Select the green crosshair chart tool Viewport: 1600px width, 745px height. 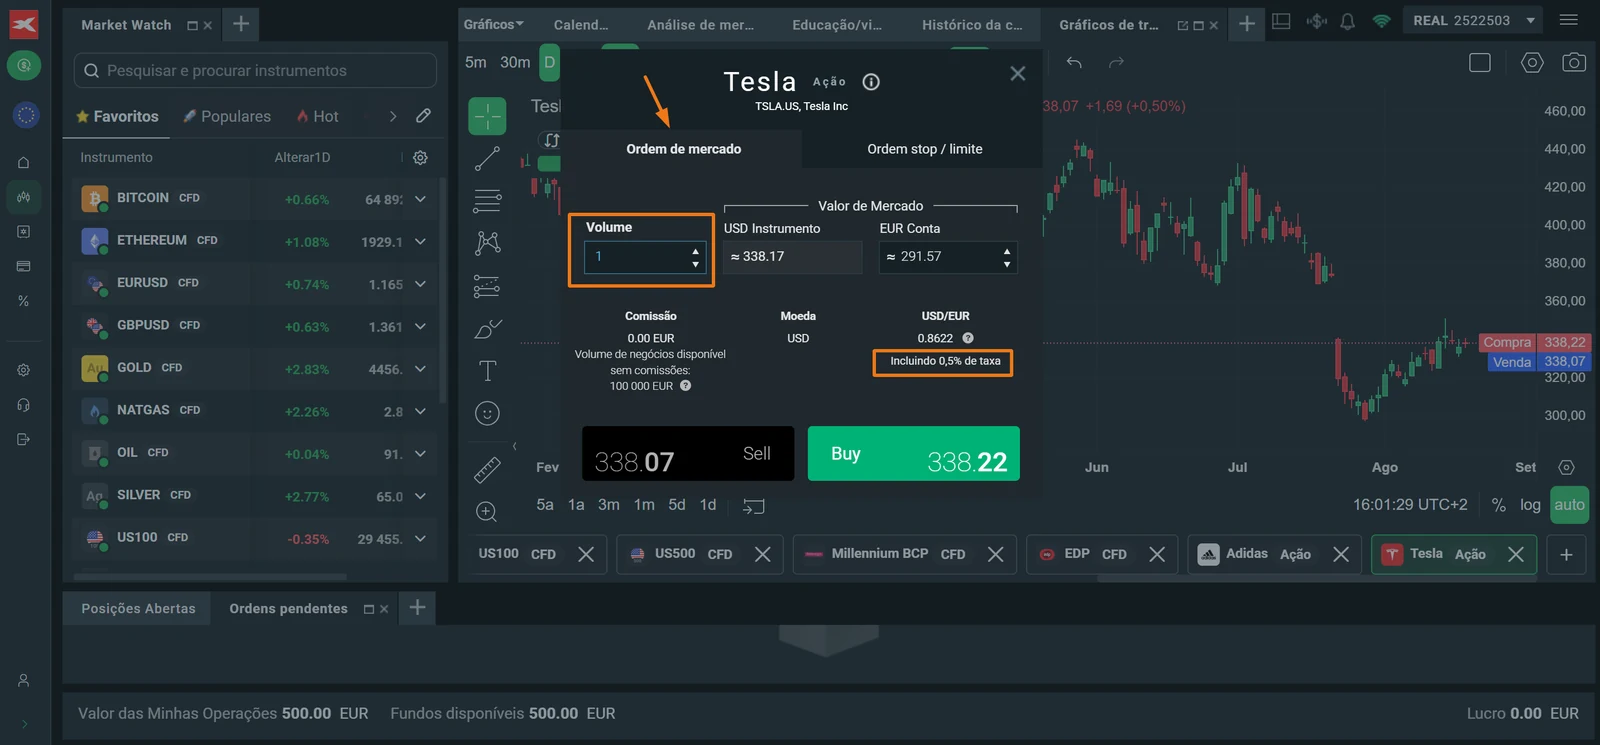pos(487,116)
